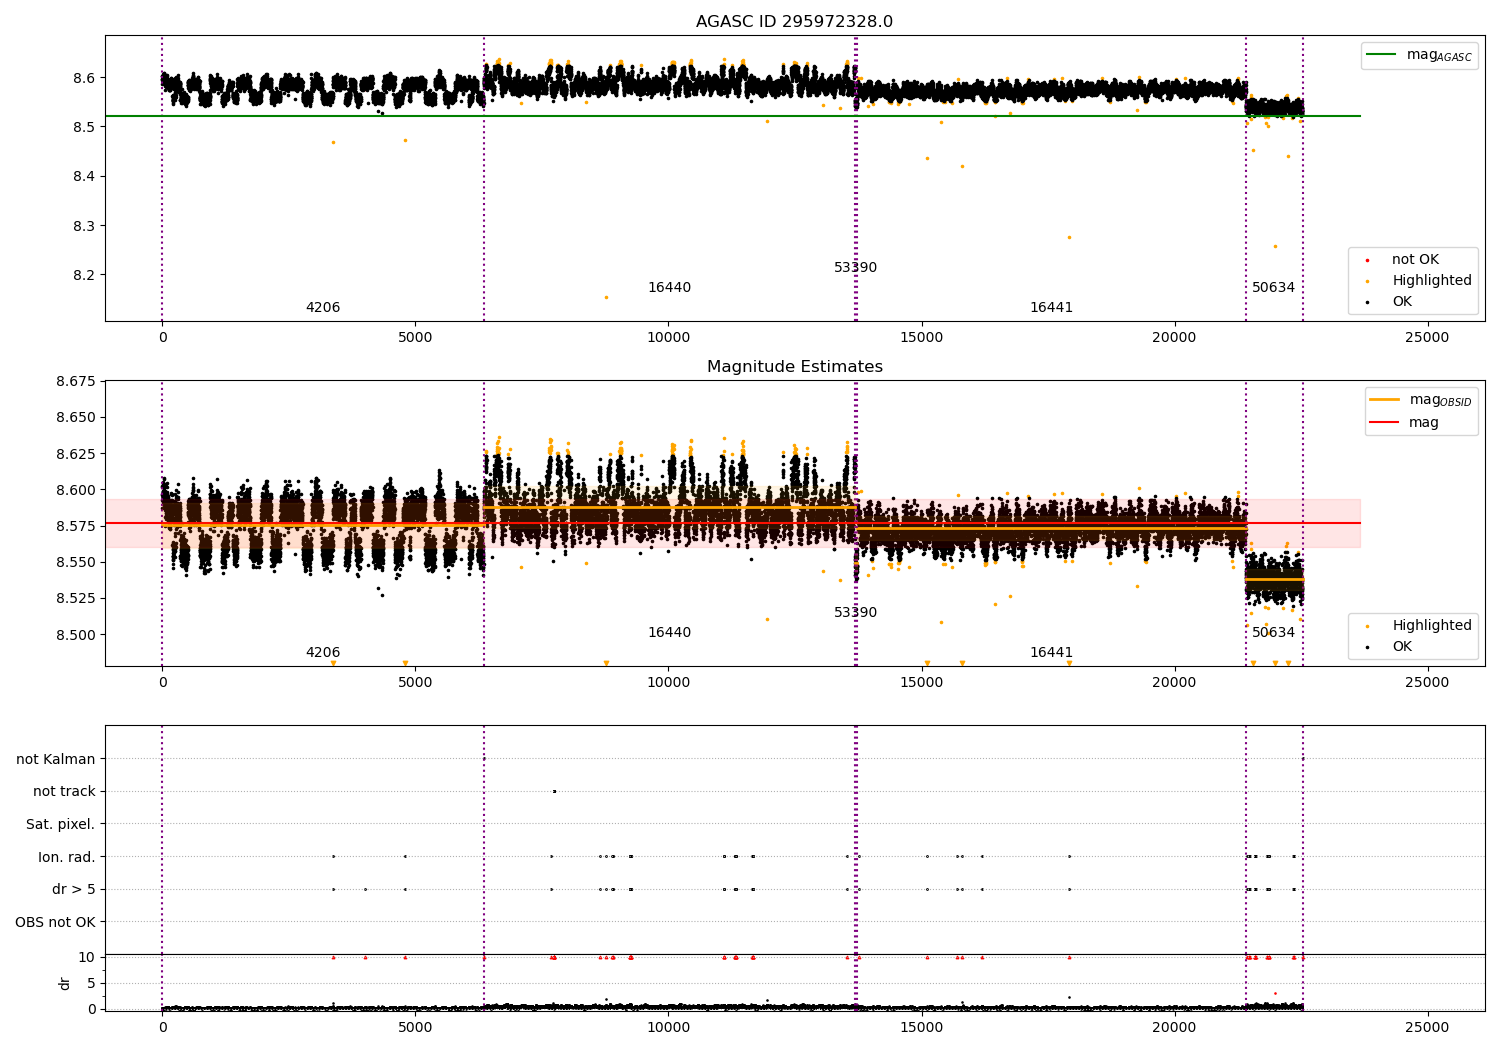This screenshot has height=1050, width=1500.
Task: Click obsid label 16441 in Magnitude Estimates panel
Action: (1051, 653)
